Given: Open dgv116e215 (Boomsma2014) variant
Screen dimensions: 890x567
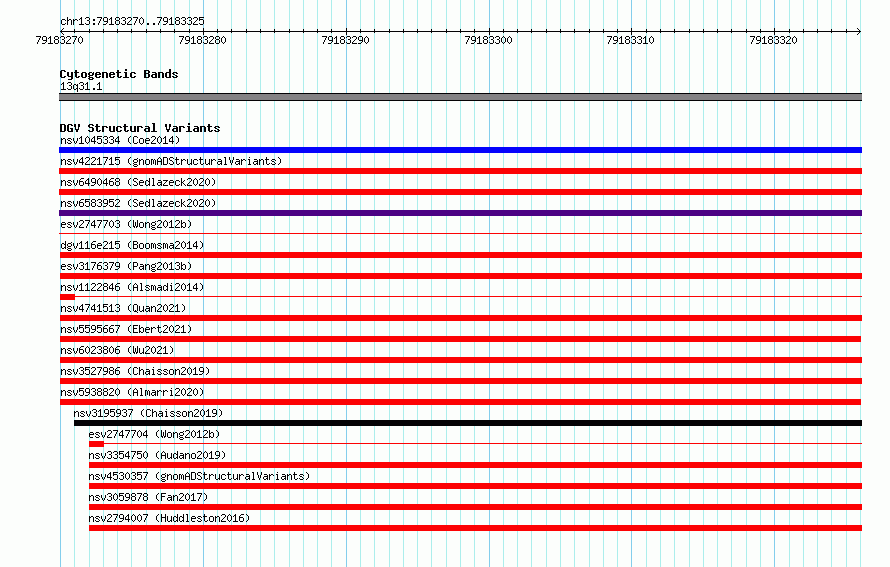Looking at the screenshot, I should (132, 245).
